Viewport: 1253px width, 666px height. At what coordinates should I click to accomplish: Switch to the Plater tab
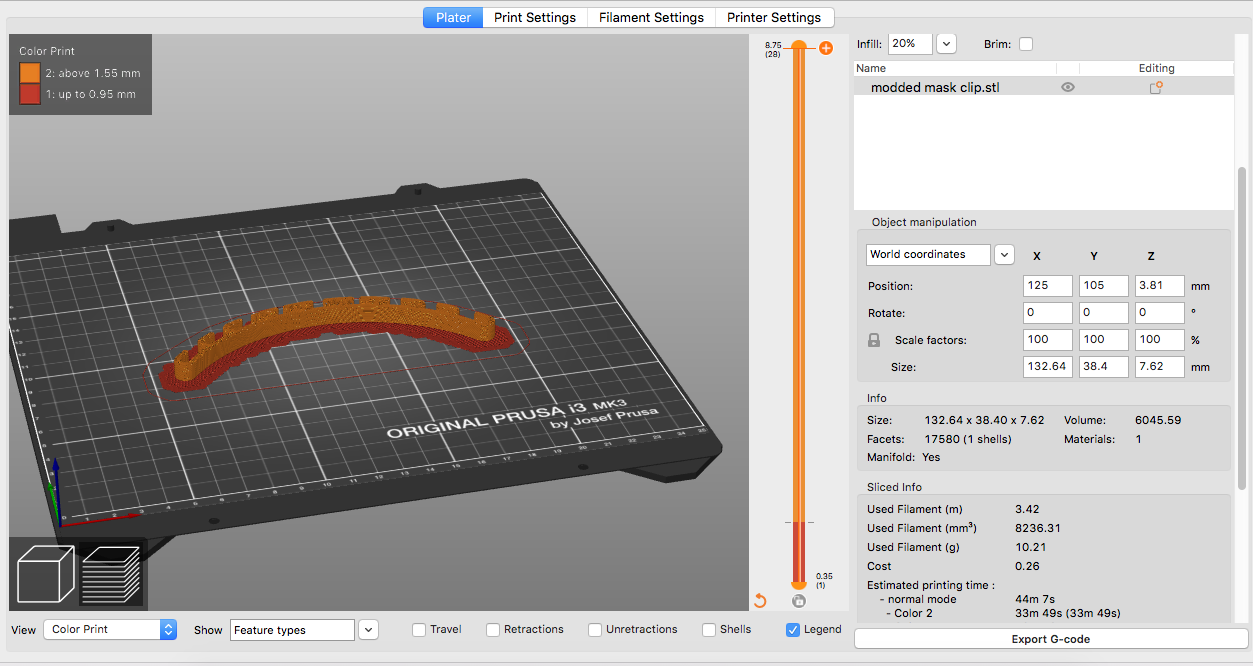(x=453, y=17)
